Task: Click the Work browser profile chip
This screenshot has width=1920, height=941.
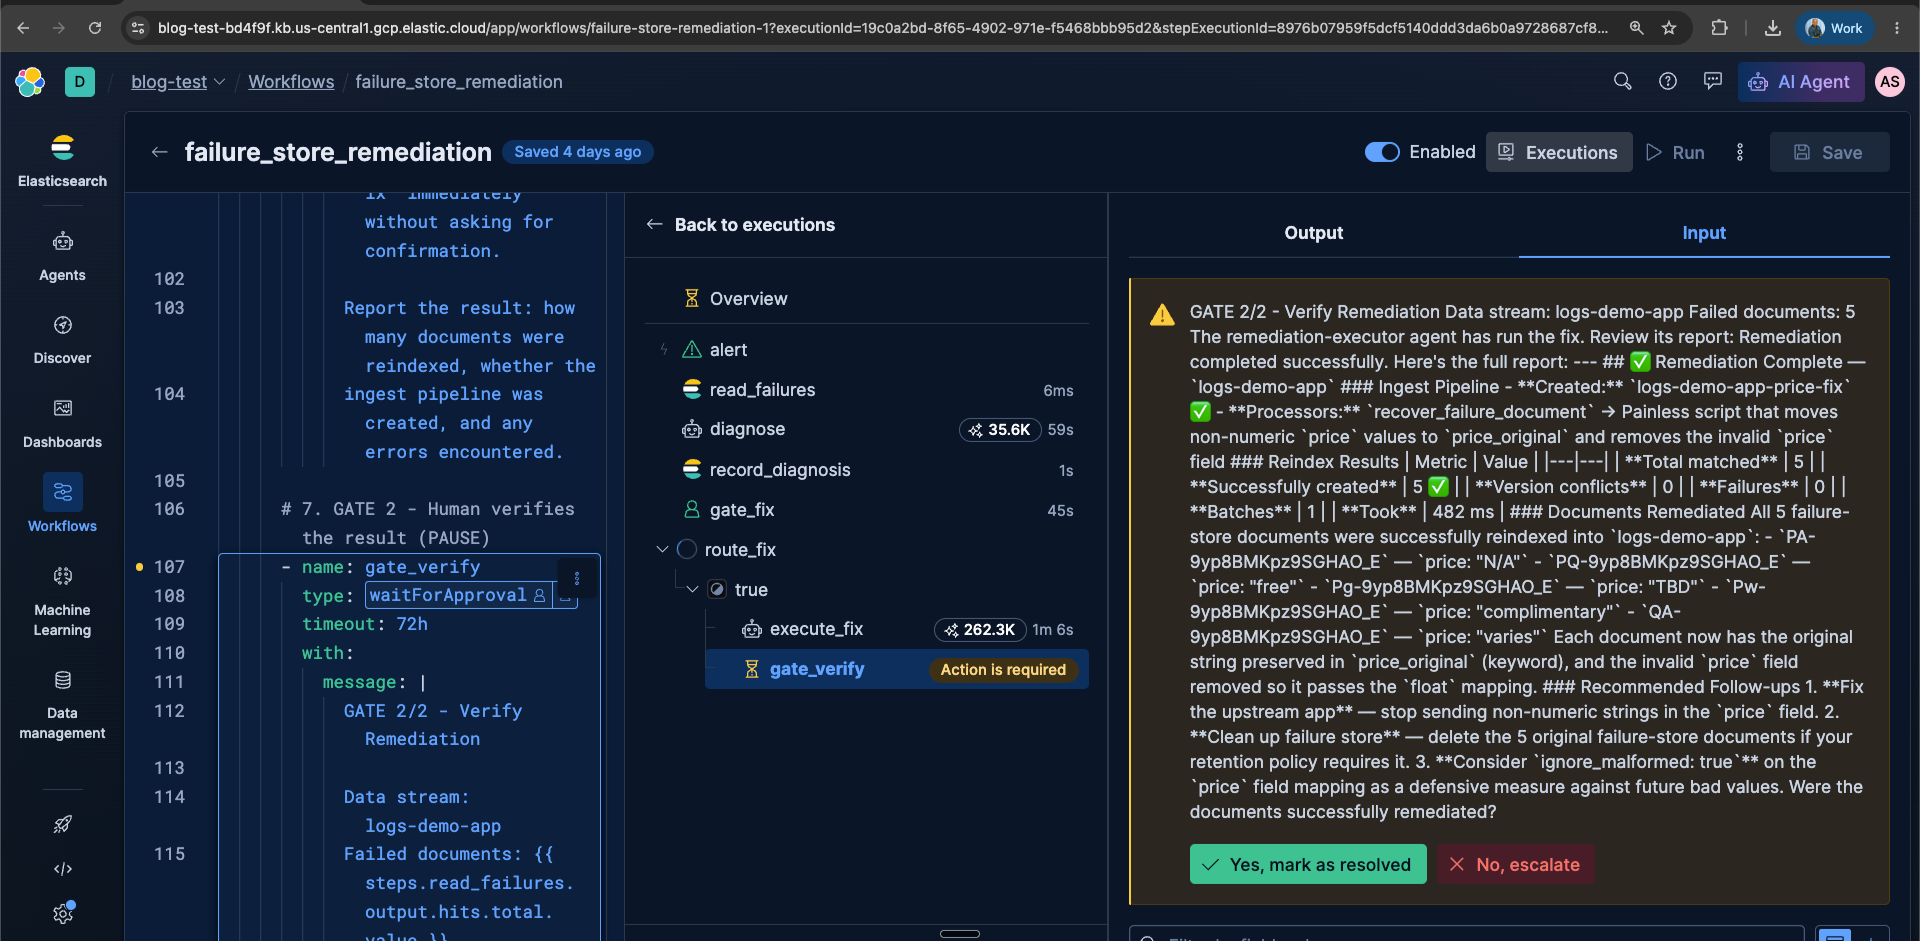Action: (x=1835, y=28)
